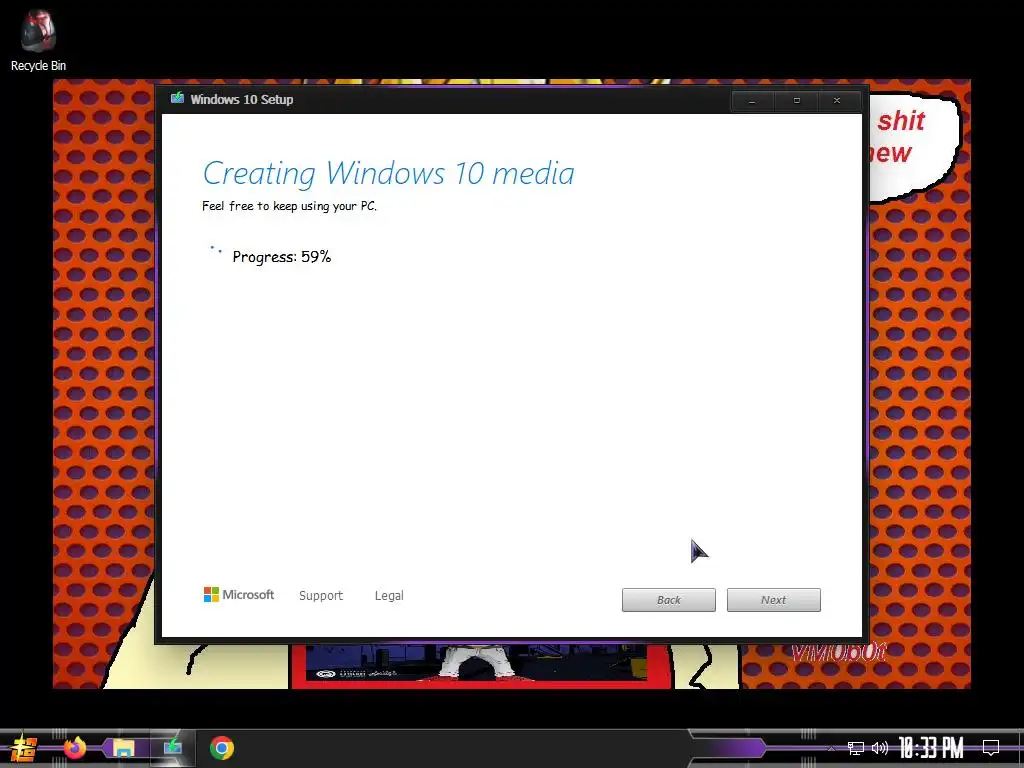1024x768 pixels.
Task: Close the Windows 10 Setup window
Action: pos(837,101)
